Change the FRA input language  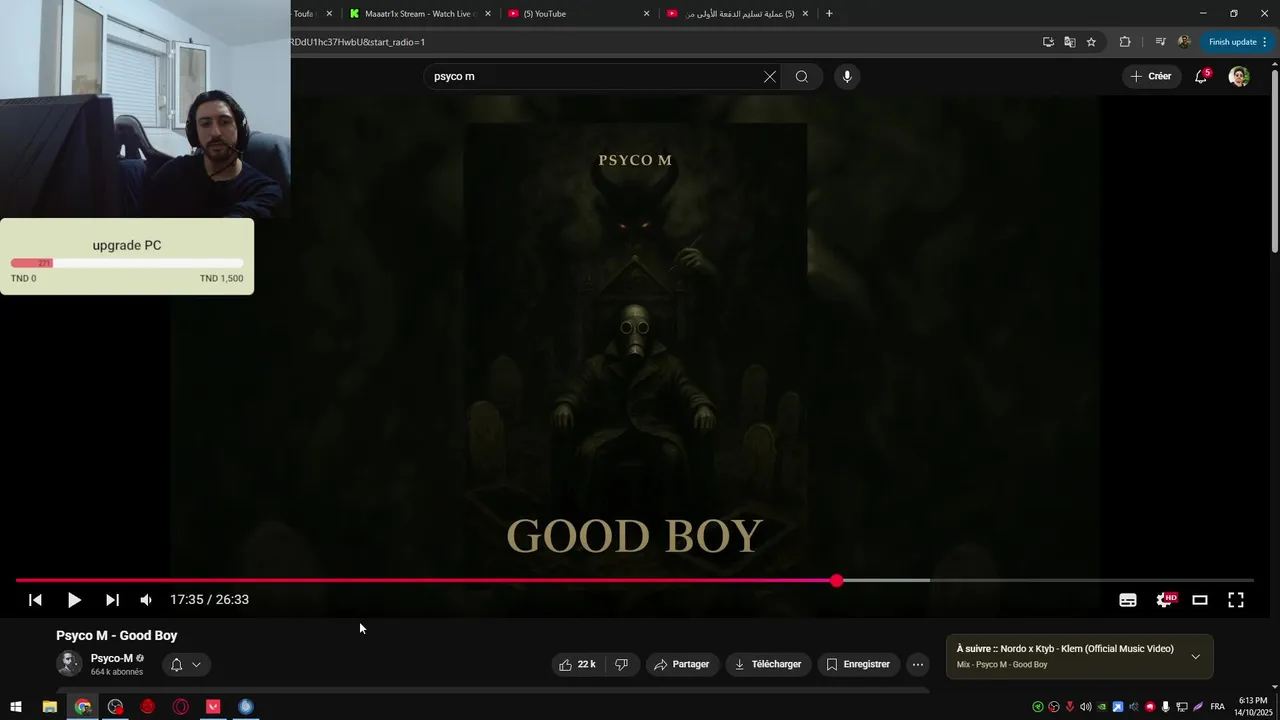point(1217,707)
